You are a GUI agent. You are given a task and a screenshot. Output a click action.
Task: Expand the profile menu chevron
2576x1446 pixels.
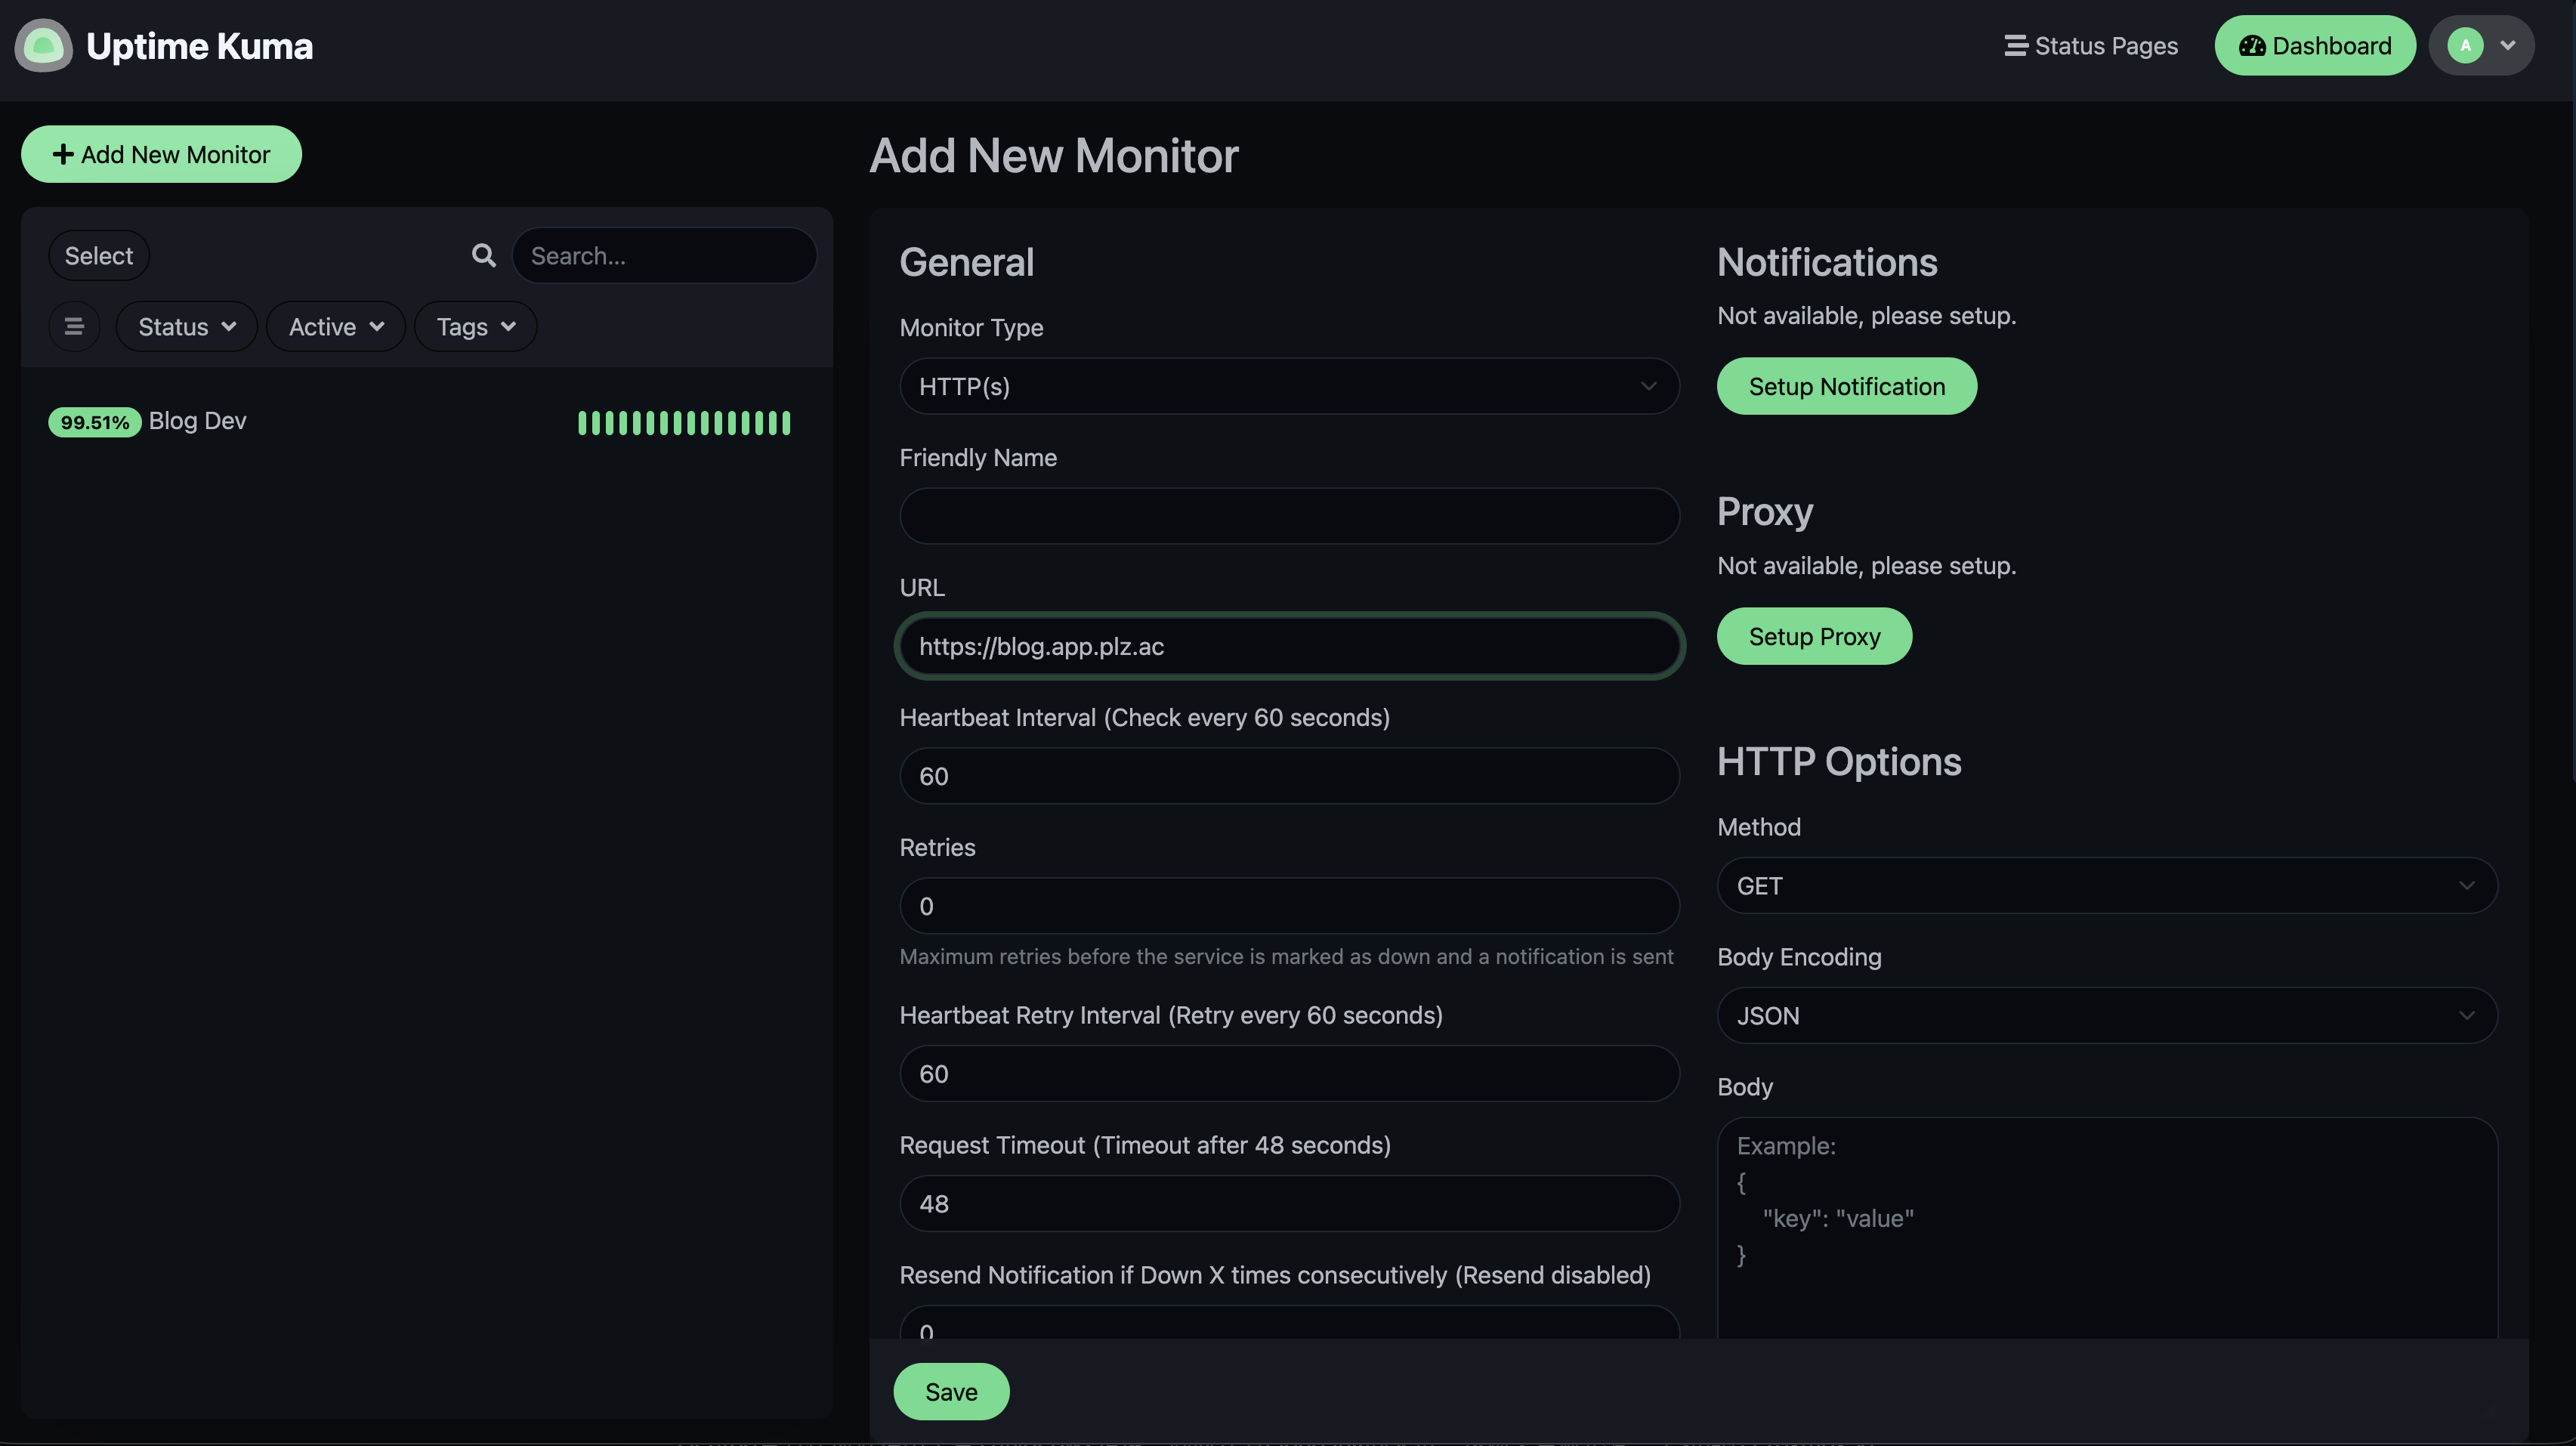[x=2507, y=46]
